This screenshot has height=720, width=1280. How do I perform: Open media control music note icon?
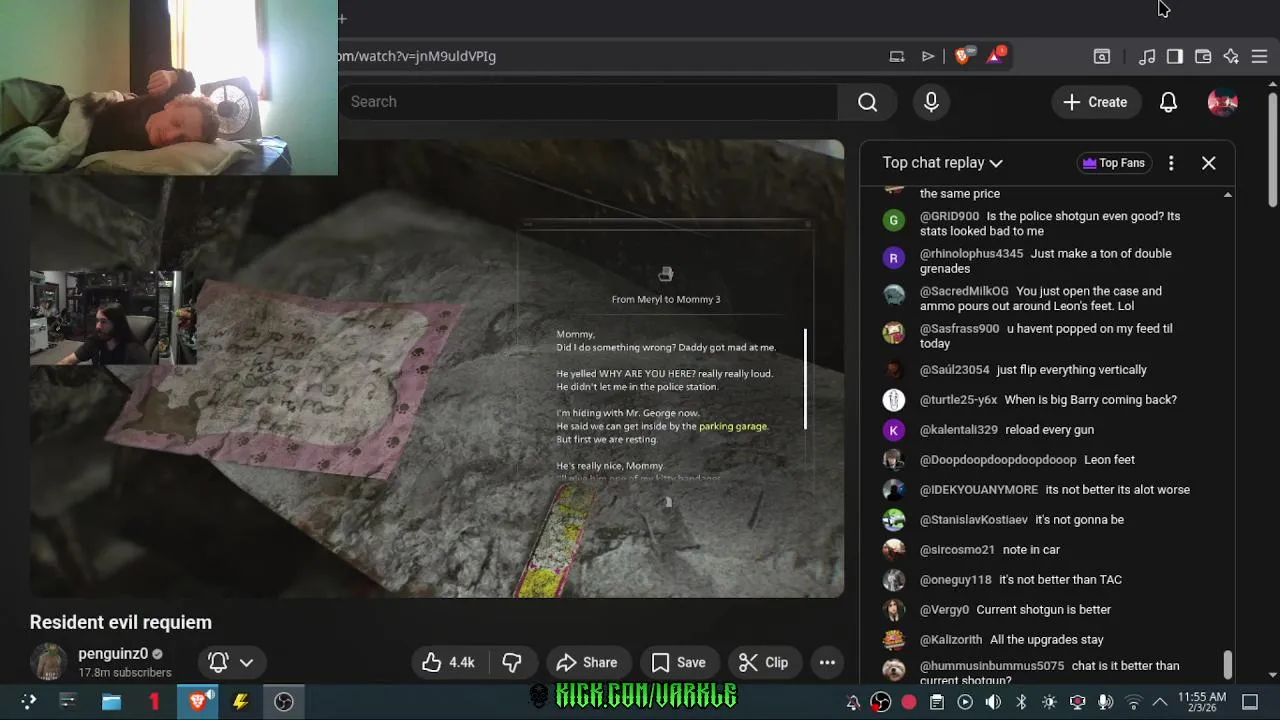tap(1147, 56)
